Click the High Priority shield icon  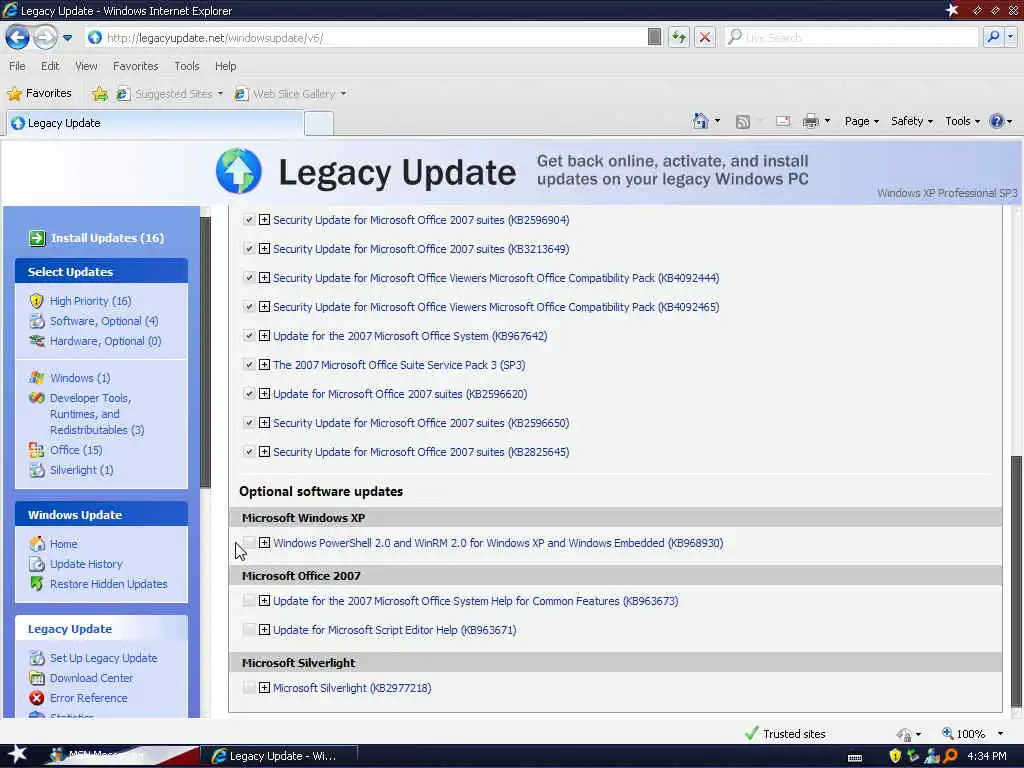tap(37, 301)
